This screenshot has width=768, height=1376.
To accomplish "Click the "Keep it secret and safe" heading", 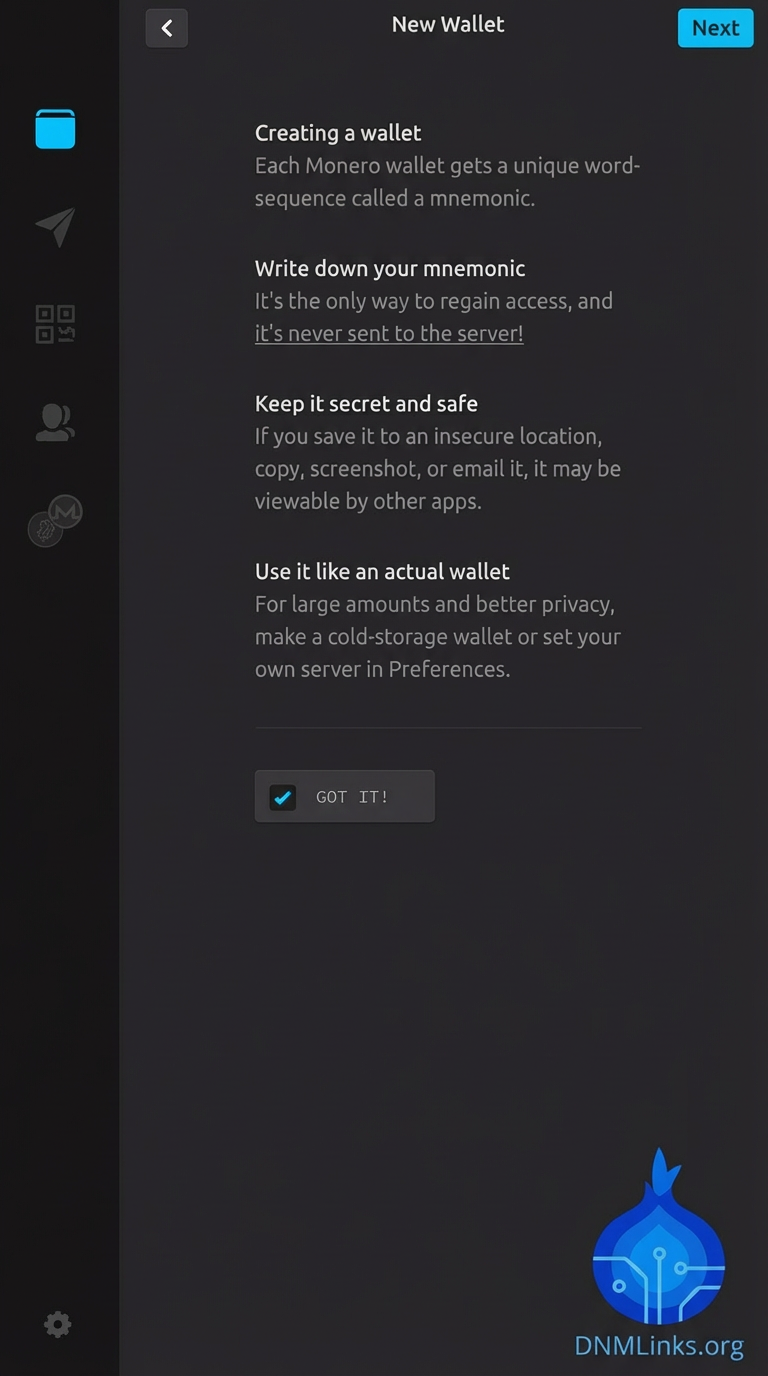I will (366, 403).
